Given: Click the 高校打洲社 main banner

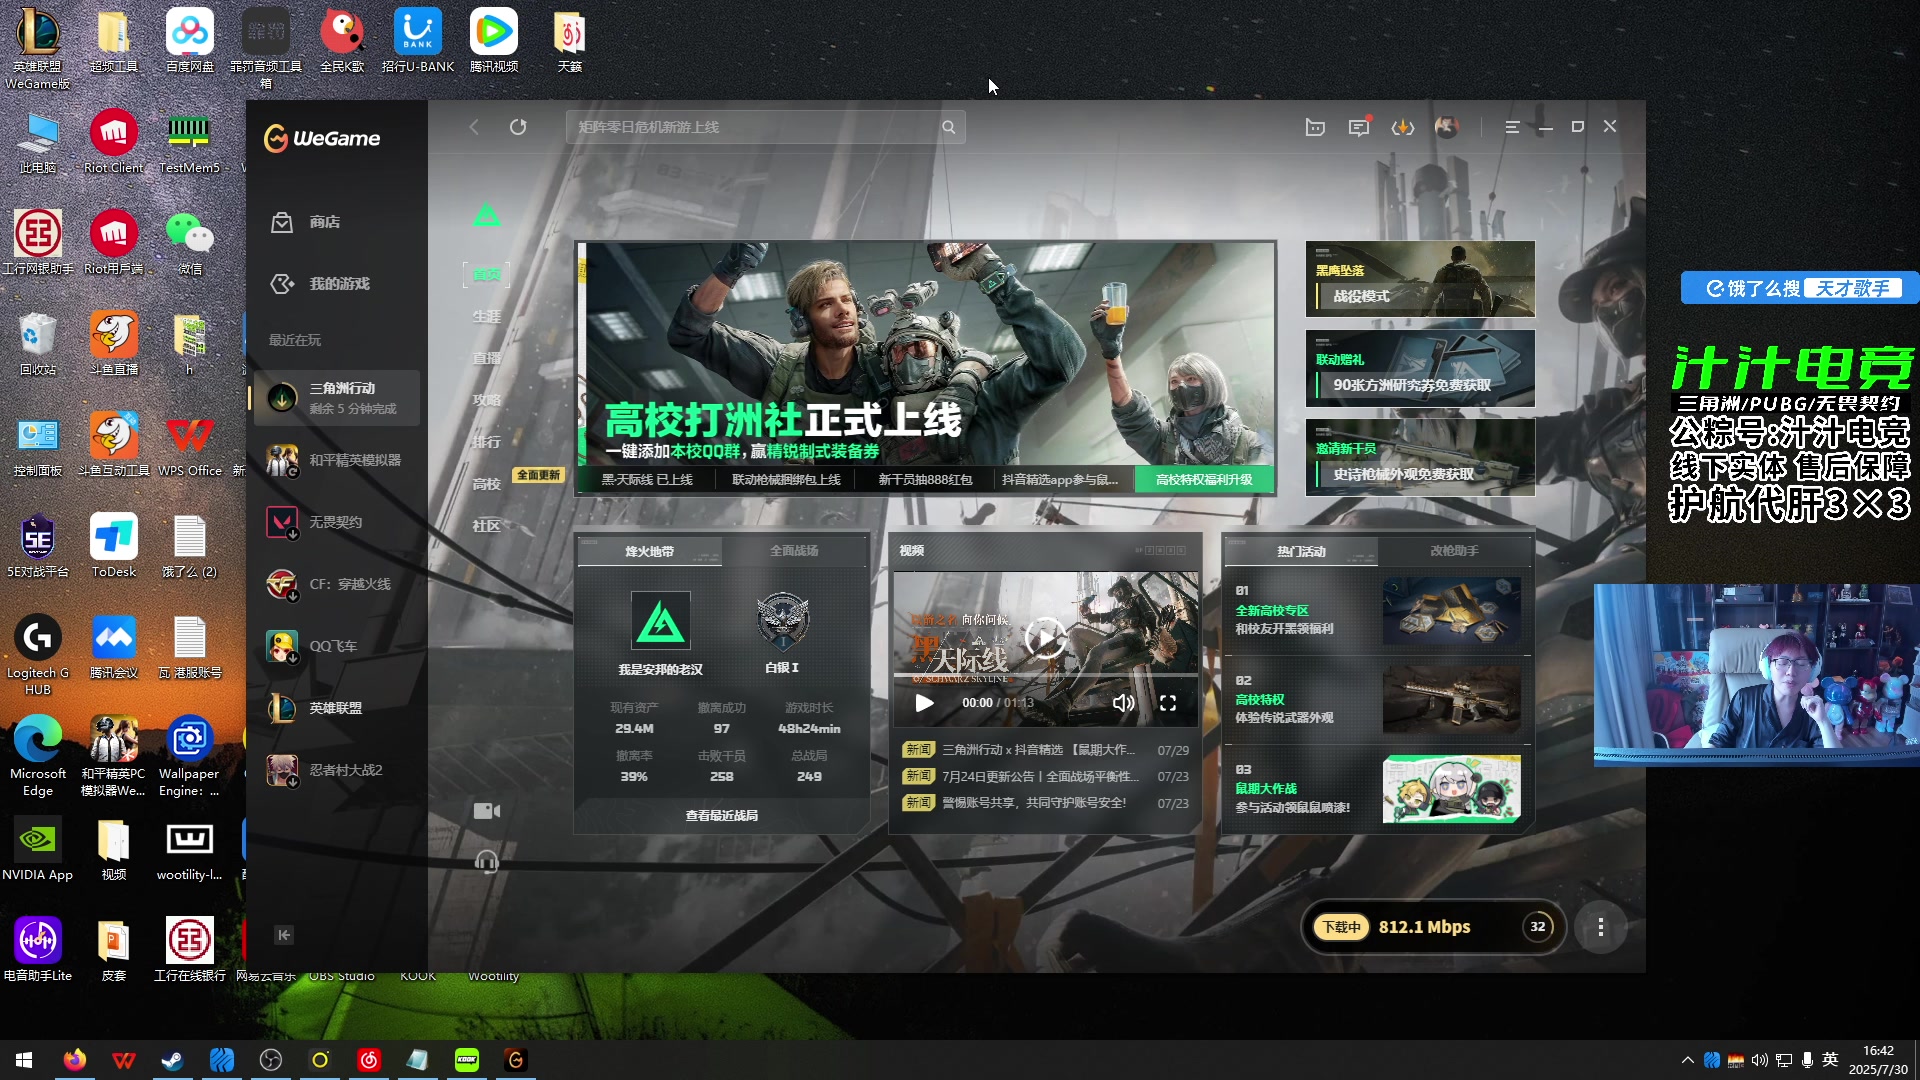Looking at the screenshot, I should pyautogui.click(x=926, y=354).
